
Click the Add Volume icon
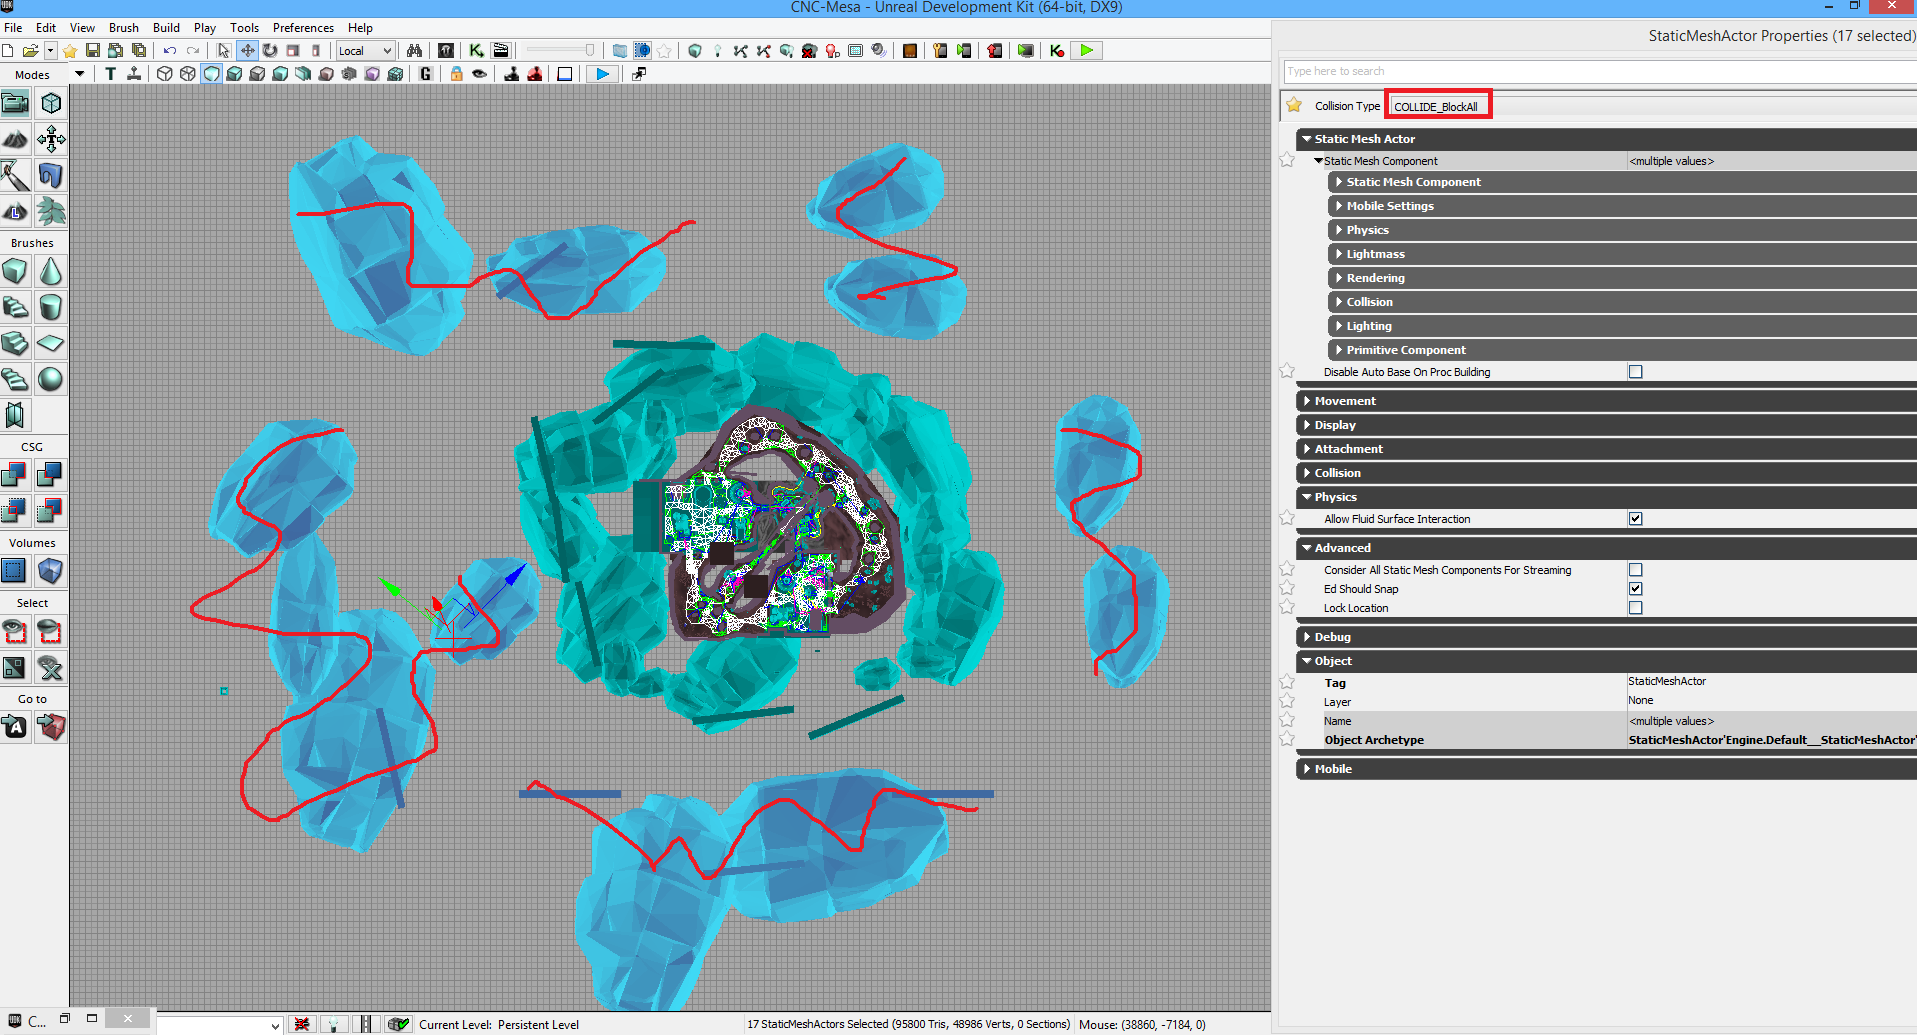[x=51, y=571]
